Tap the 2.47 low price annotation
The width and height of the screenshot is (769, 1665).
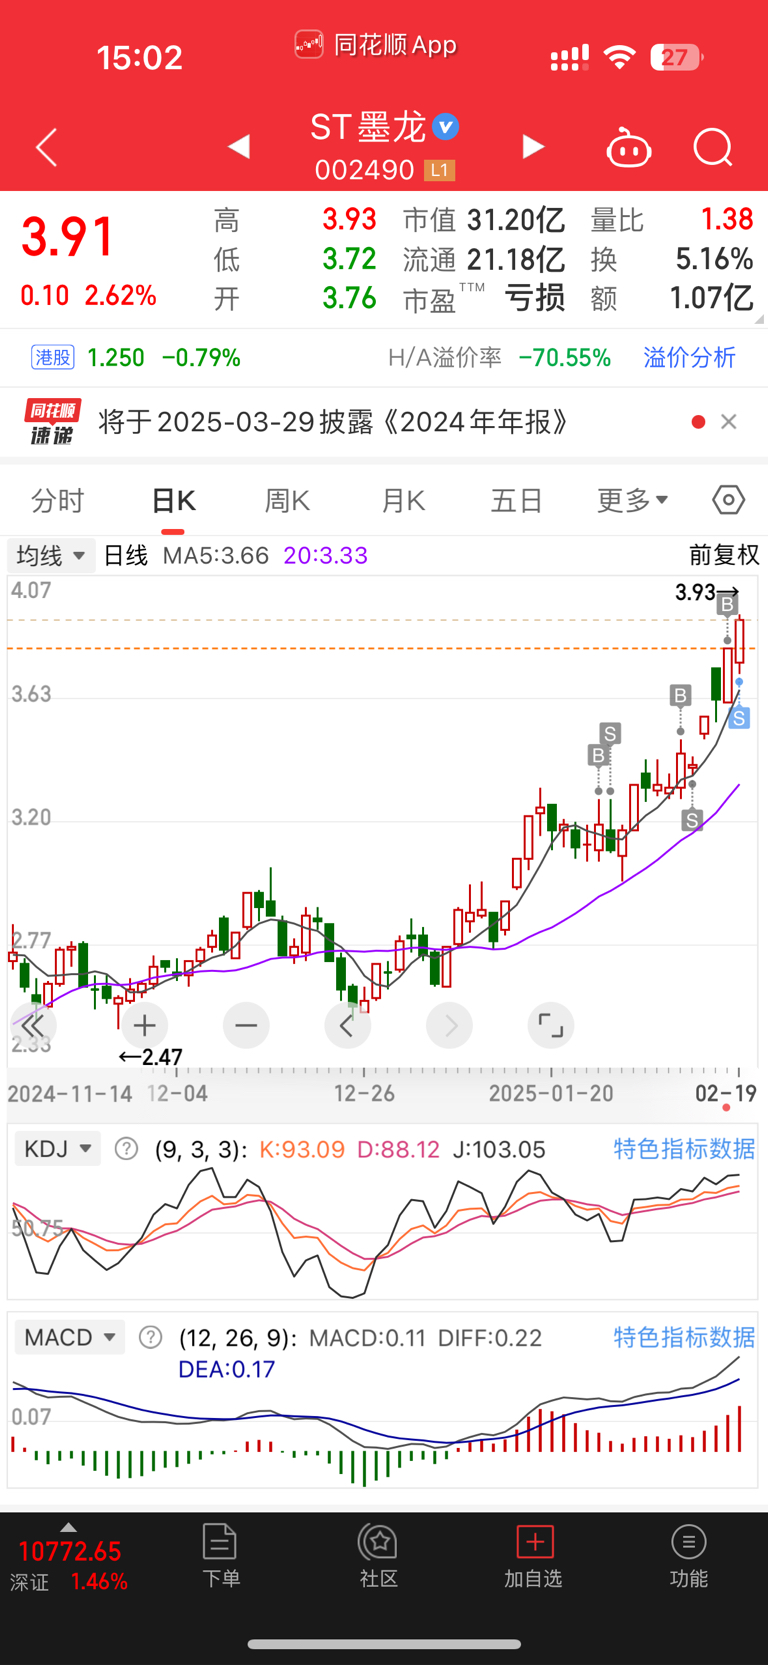tap(150, 1057)
